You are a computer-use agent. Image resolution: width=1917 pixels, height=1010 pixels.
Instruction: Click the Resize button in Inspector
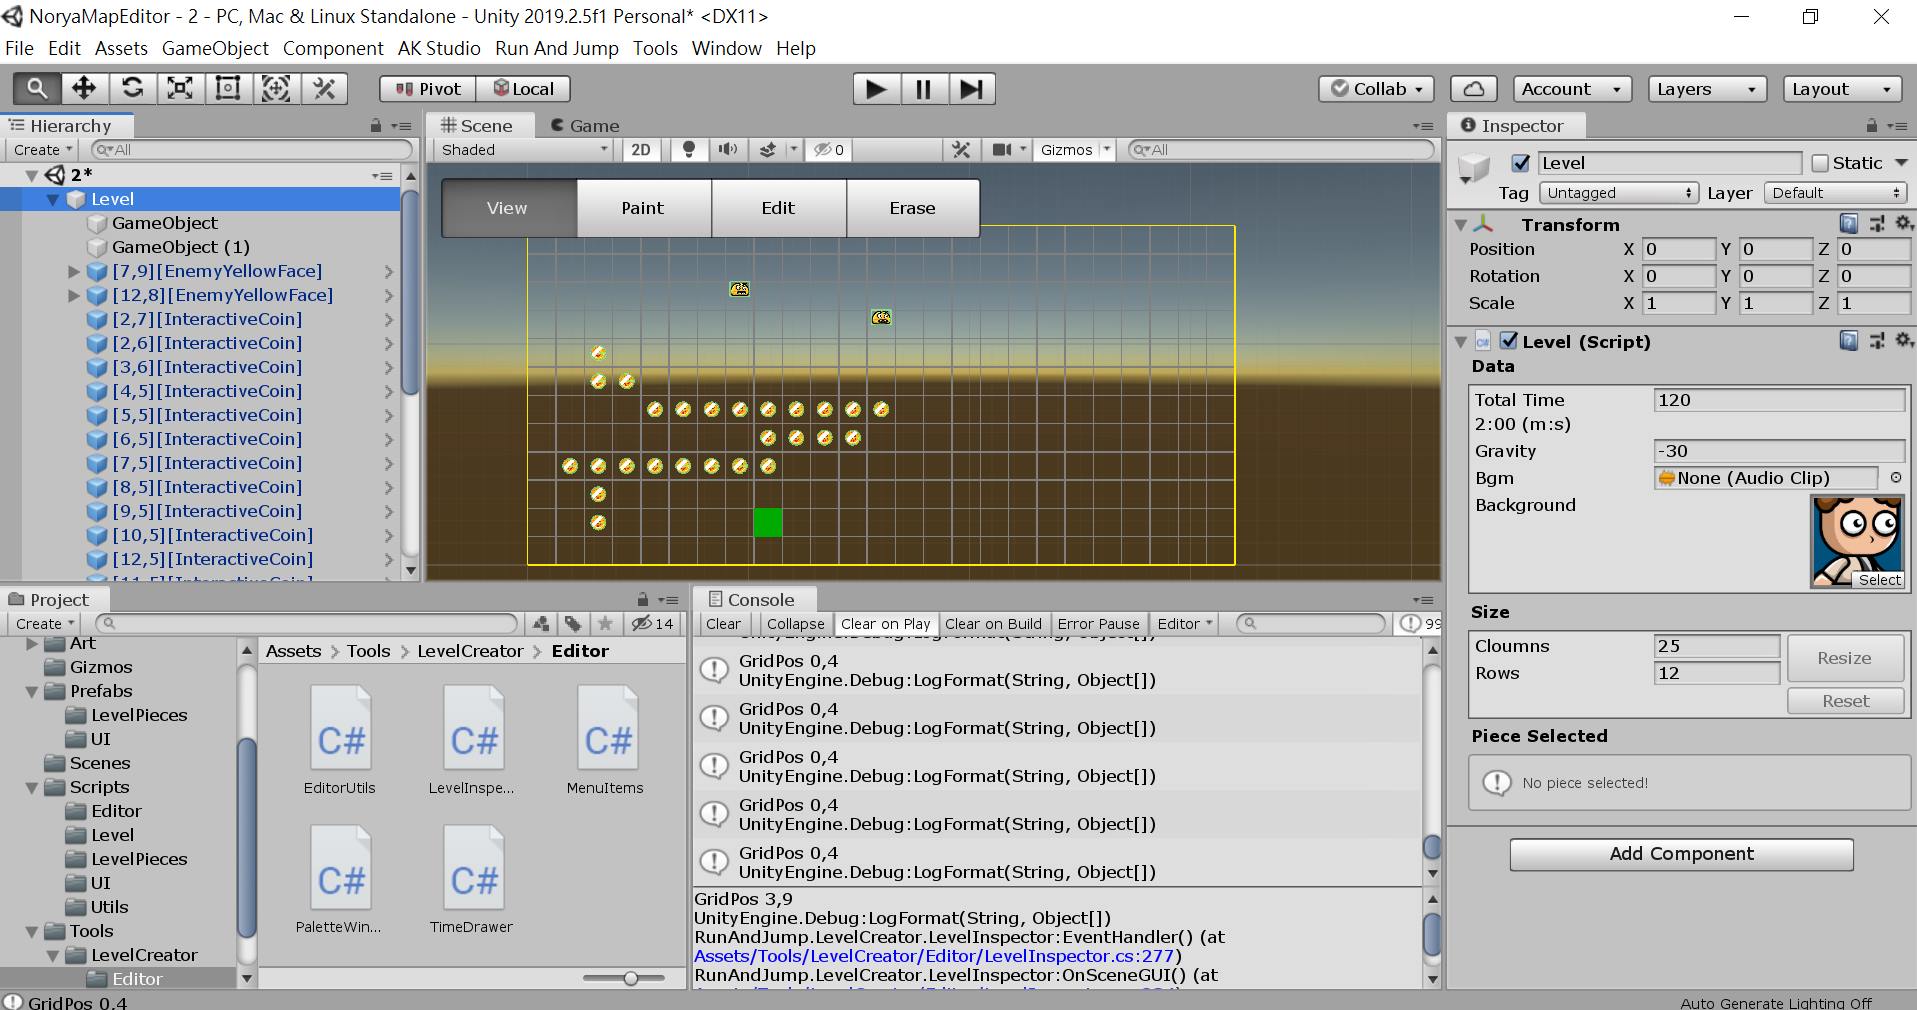point(1844,658)
